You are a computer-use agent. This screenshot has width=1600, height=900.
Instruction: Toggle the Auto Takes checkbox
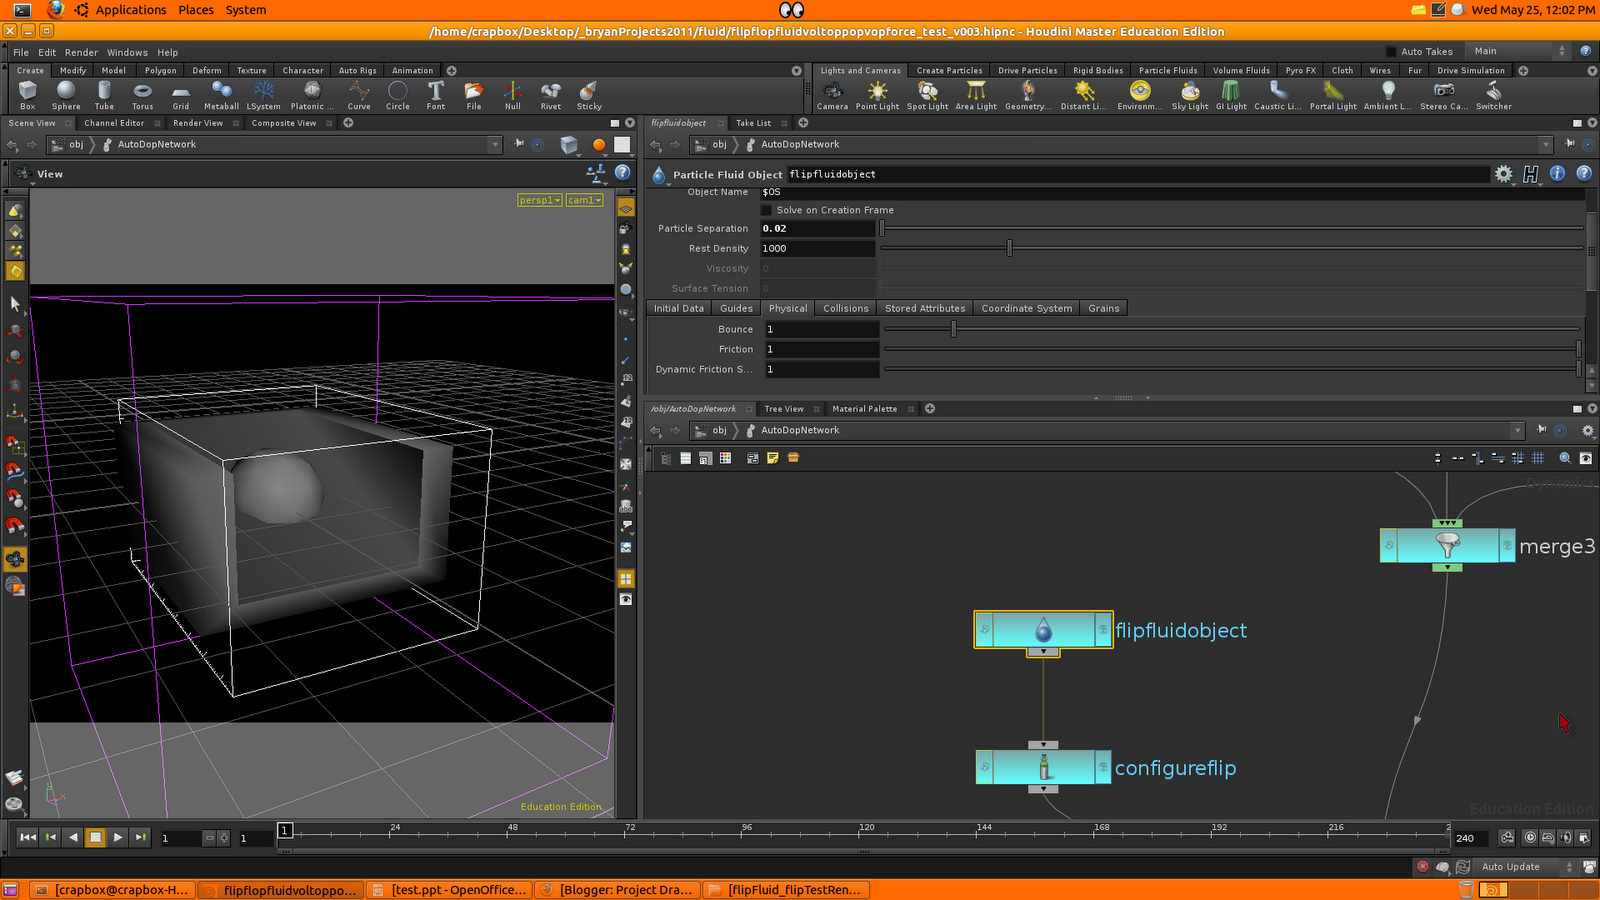coord(1390,52)
